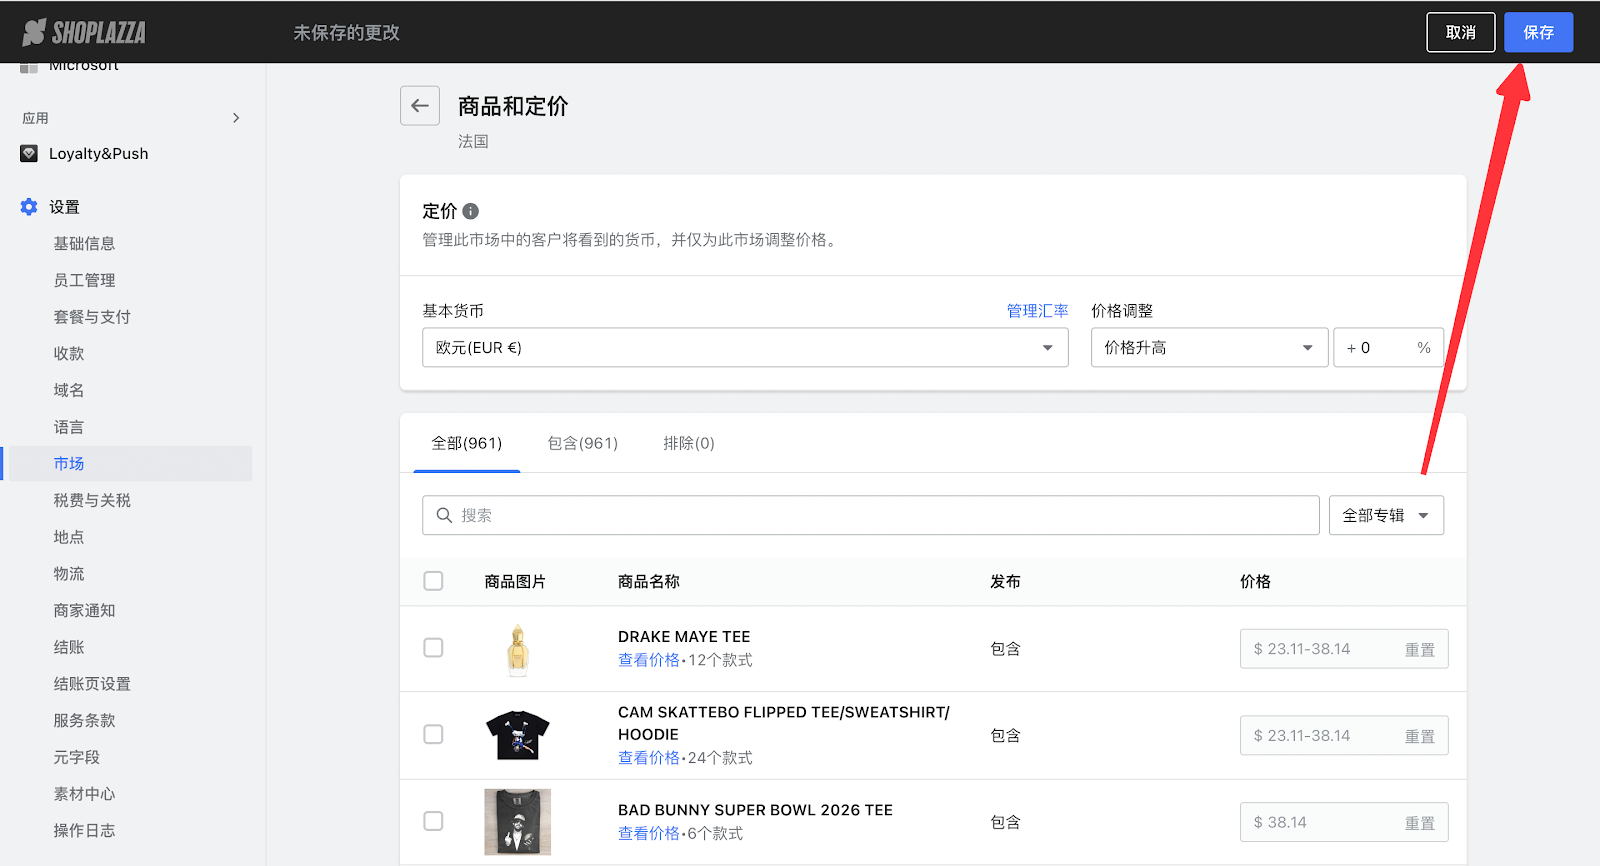Select the CAM SKATTEBO product checkbox
Viewport: 1600px width, 866px height.
point(433,735)
